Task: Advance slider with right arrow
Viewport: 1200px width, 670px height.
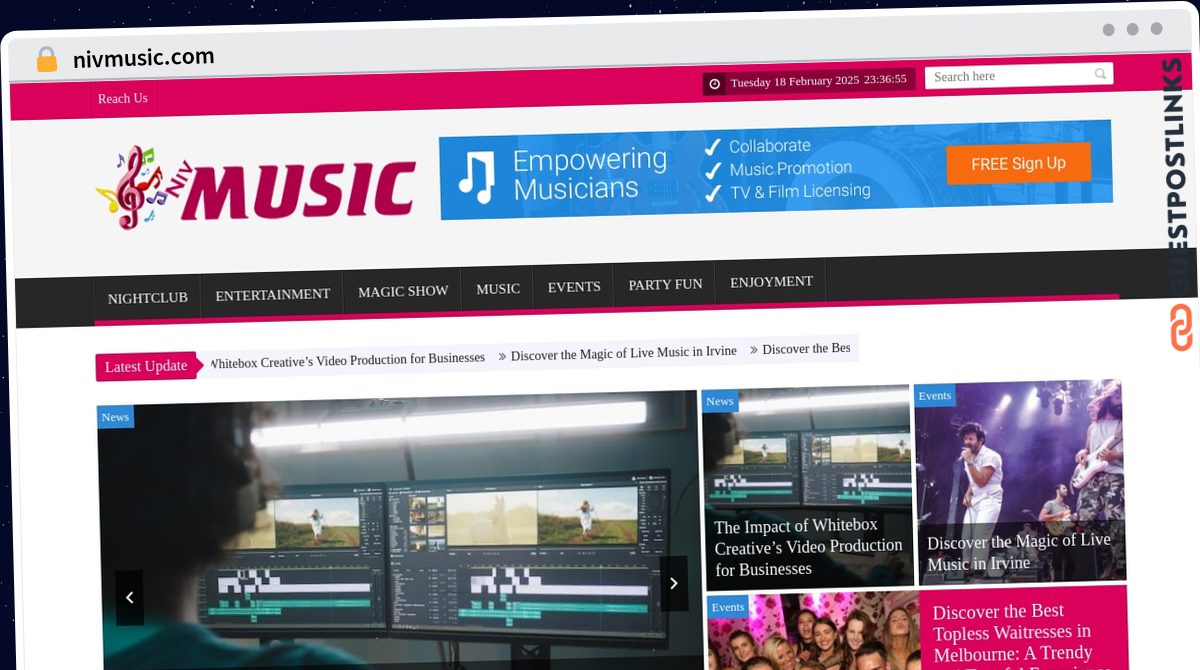Action: 673,583
